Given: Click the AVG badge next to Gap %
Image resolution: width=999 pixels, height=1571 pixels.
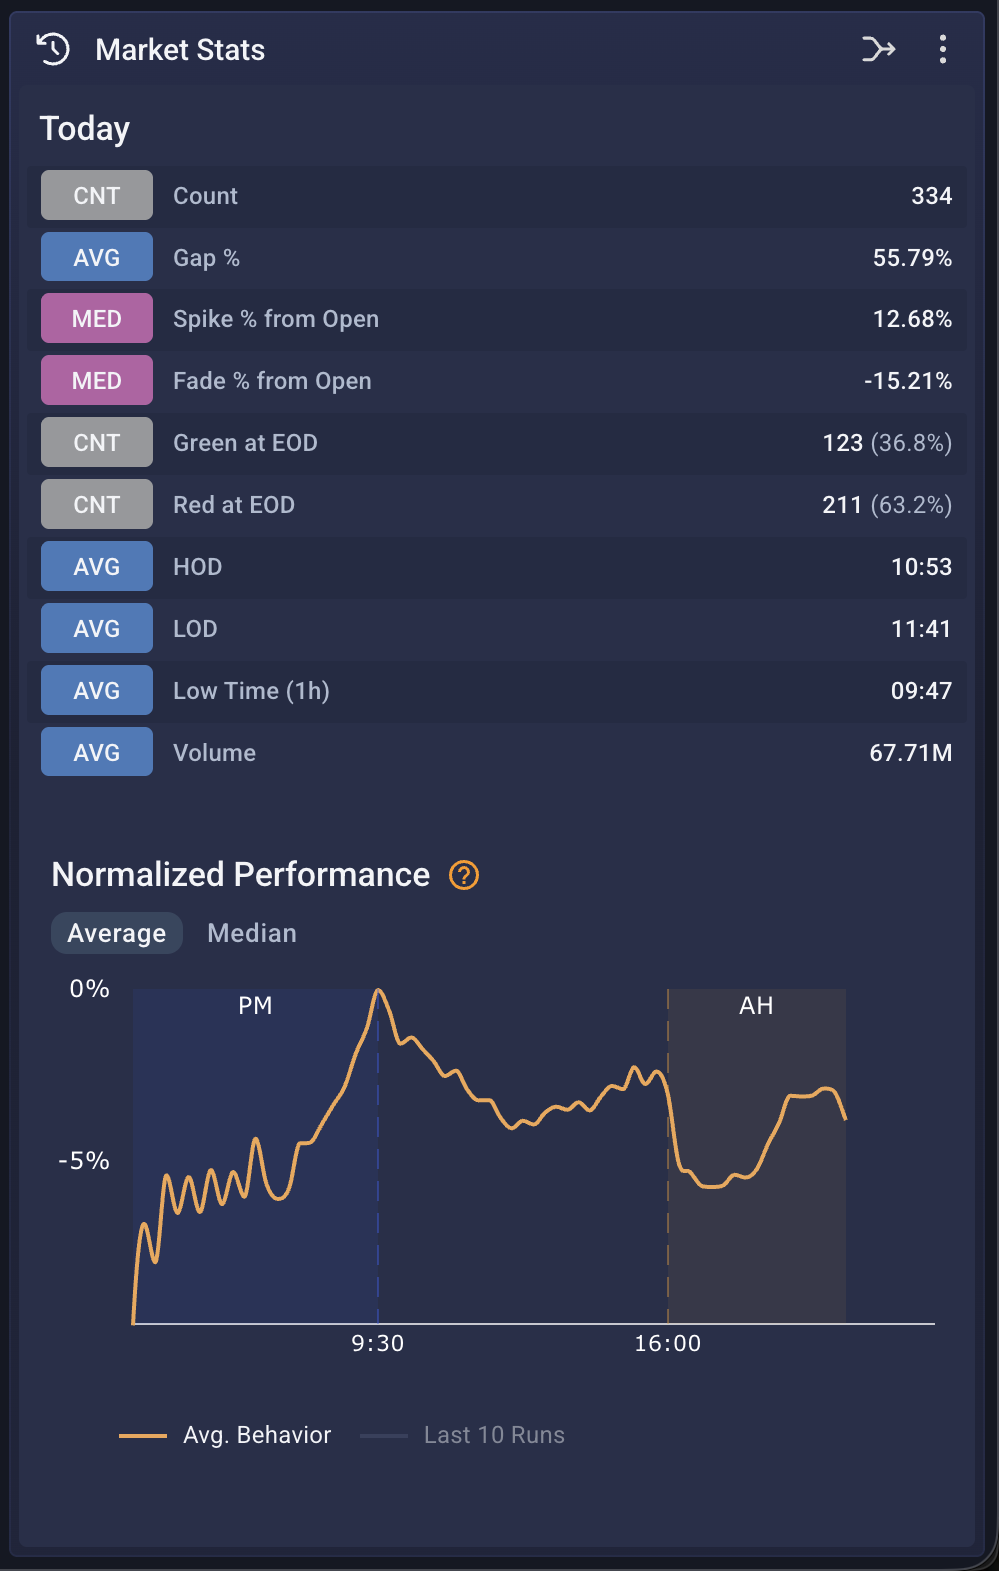Looking at the screenshot, I should (97, 257).
